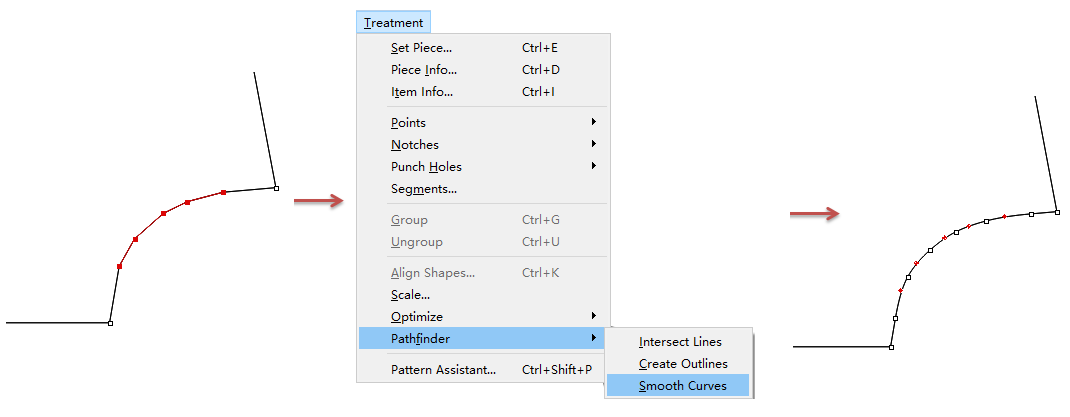
Task: Select the Group command
Action: (x=409, y=220)
